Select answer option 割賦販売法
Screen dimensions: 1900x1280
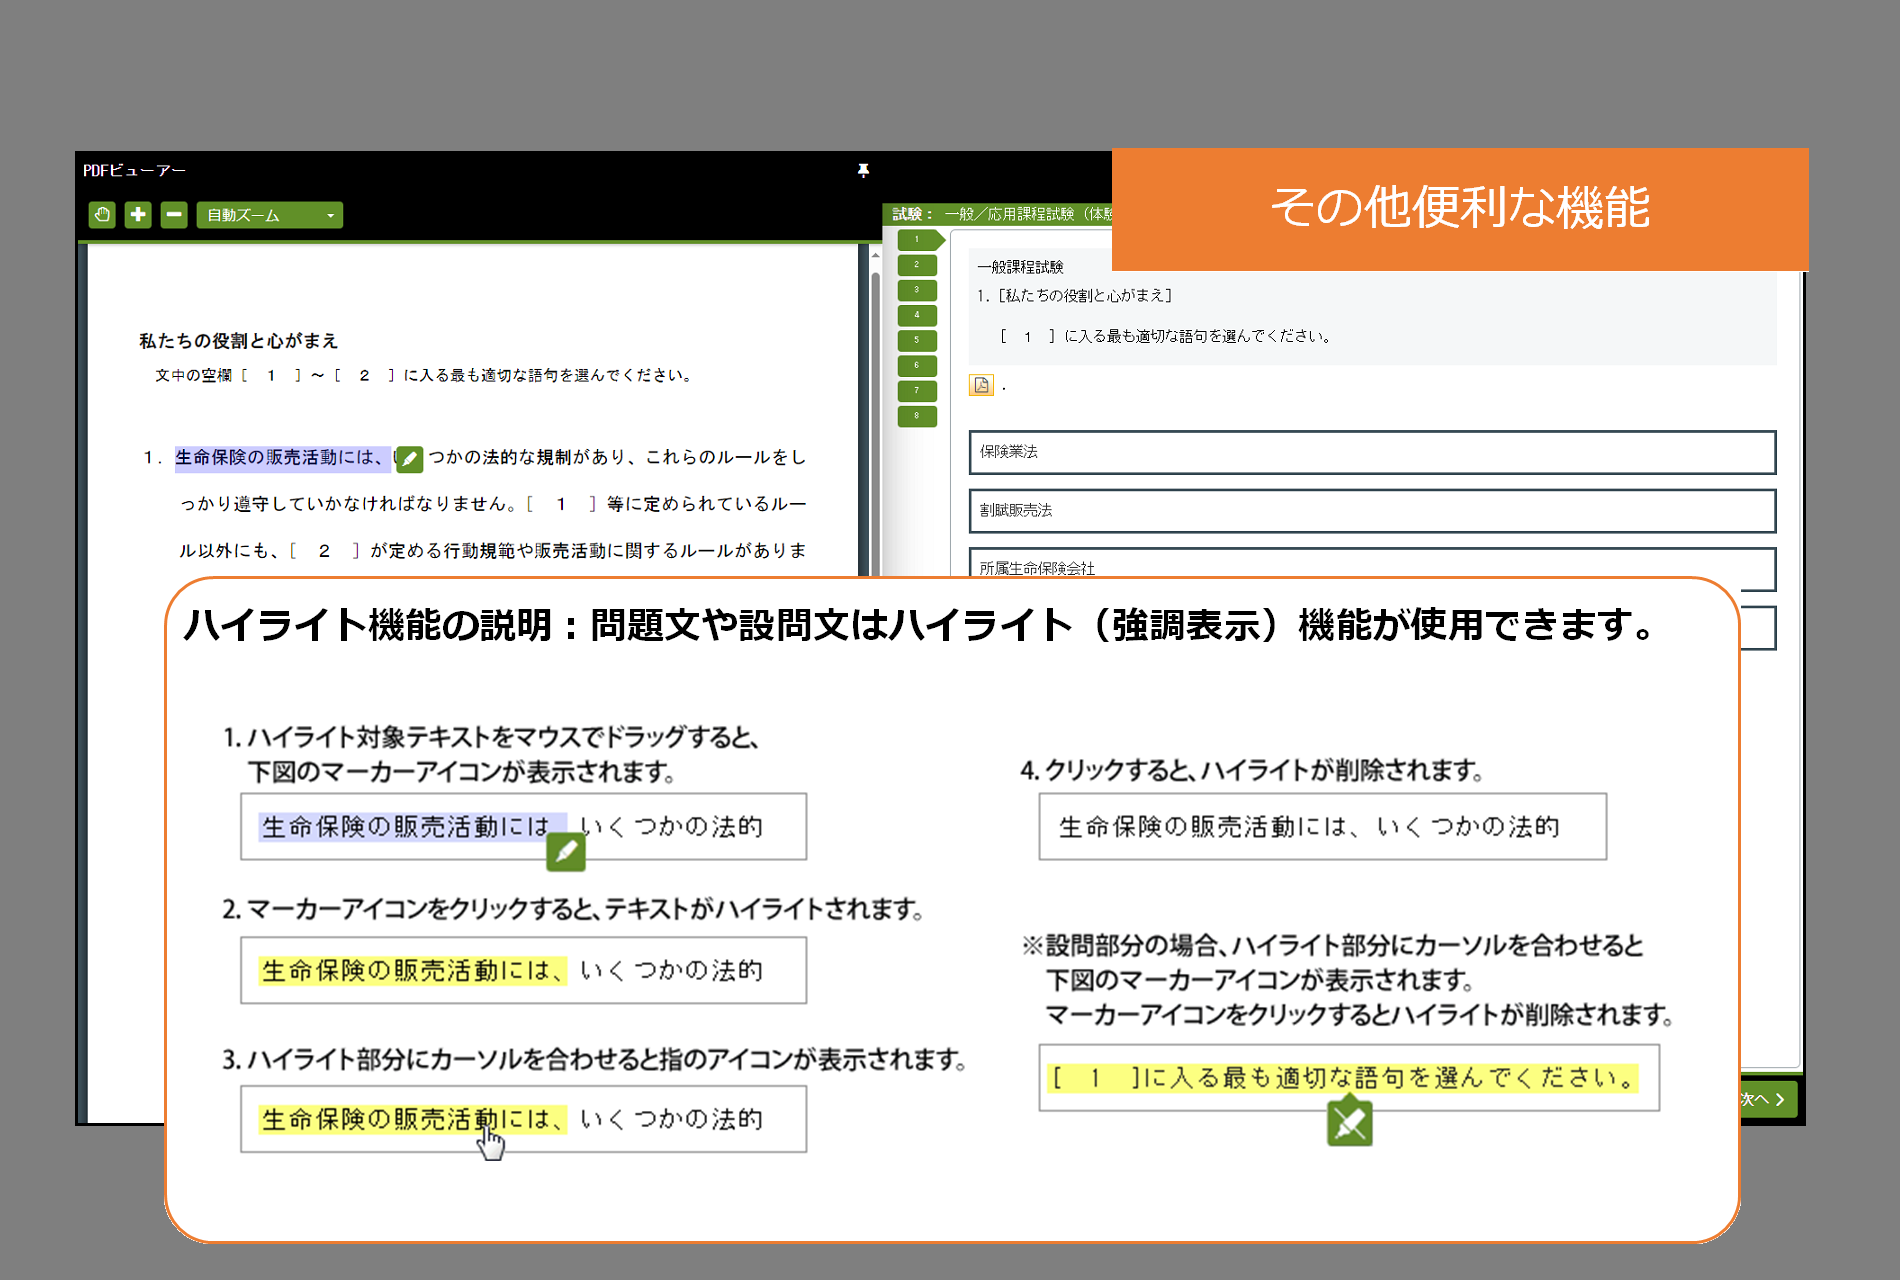point(1372,511)
